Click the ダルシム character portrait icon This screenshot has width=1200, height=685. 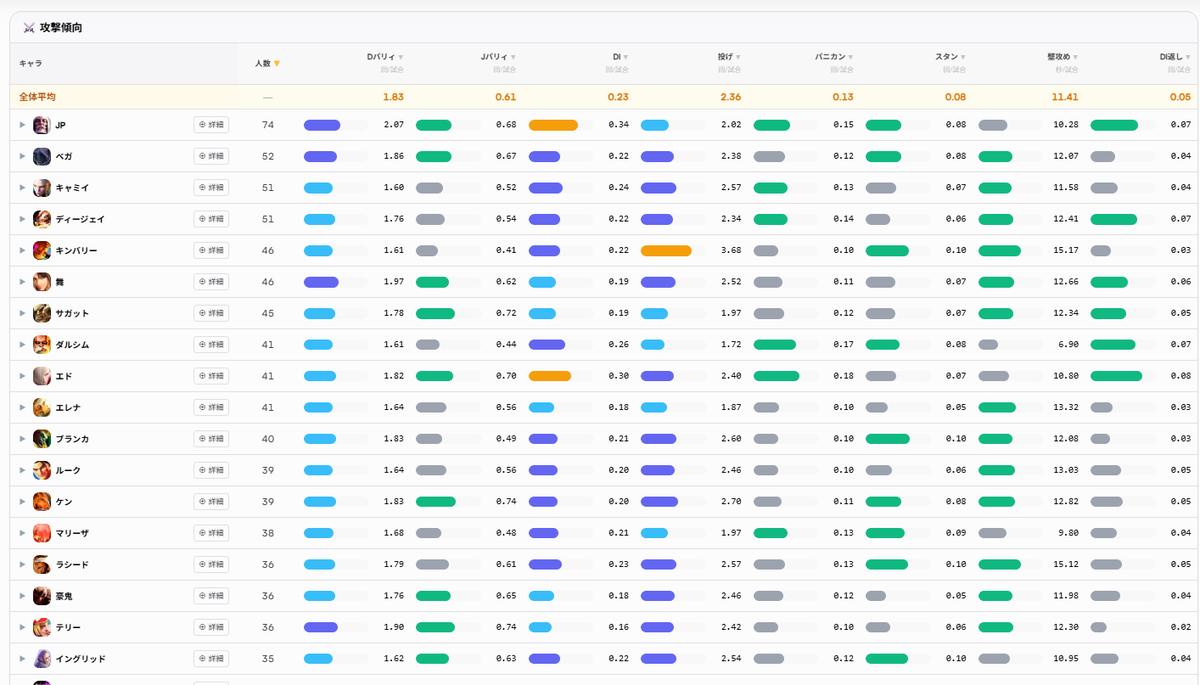[41, 345]
